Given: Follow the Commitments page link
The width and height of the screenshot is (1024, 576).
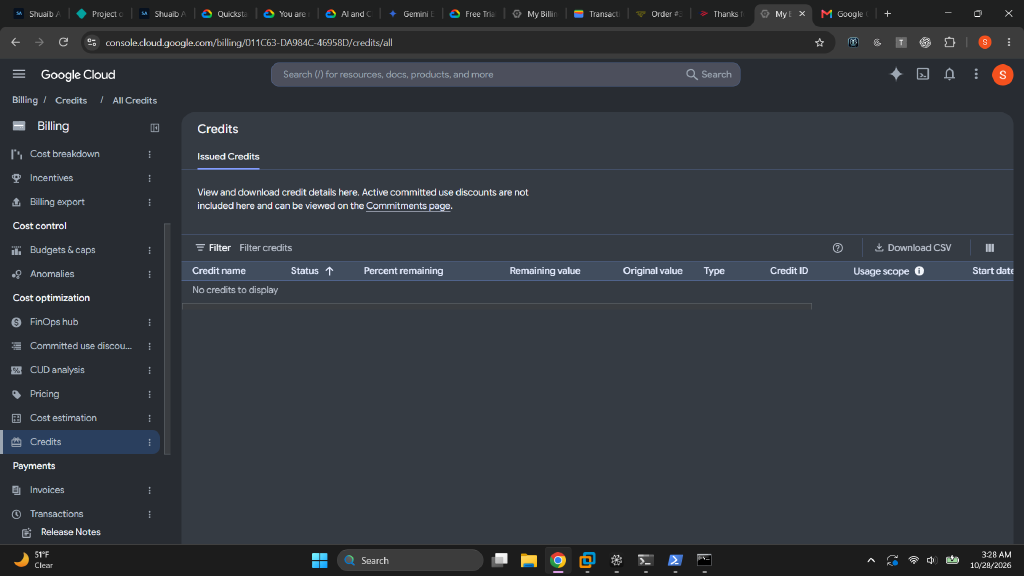Looking at the screenshot, I should (x=408, y=206).
